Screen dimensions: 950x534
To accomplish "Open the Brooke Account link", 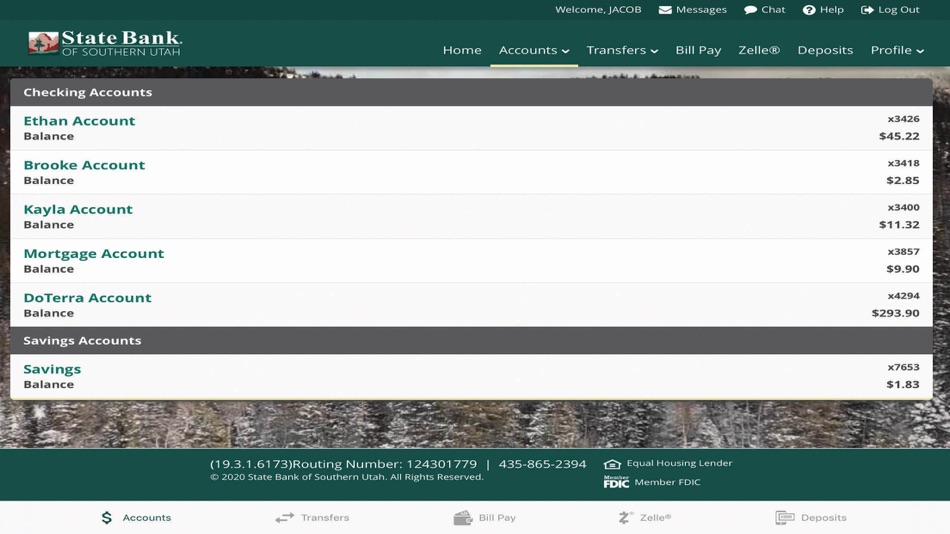I will pyautogui.click(x=84, y=165).
